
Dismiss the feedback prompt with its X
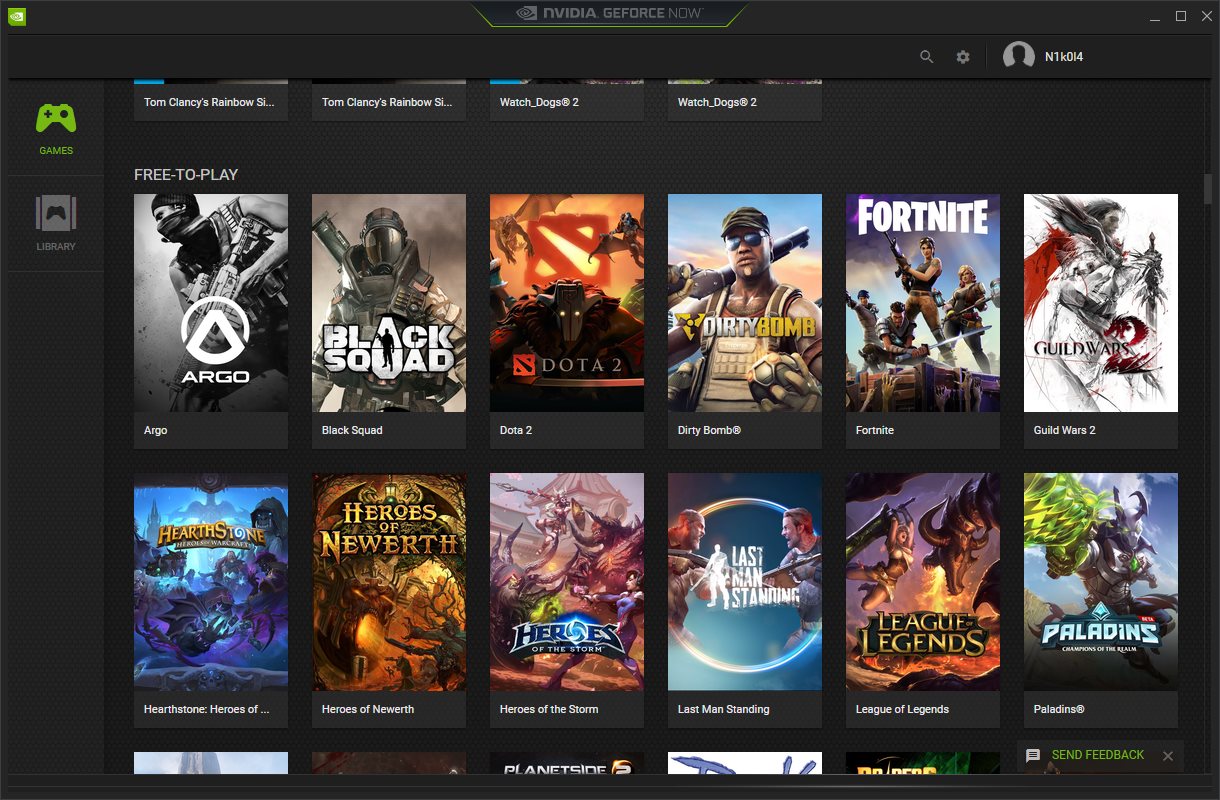click(1167, 756)
